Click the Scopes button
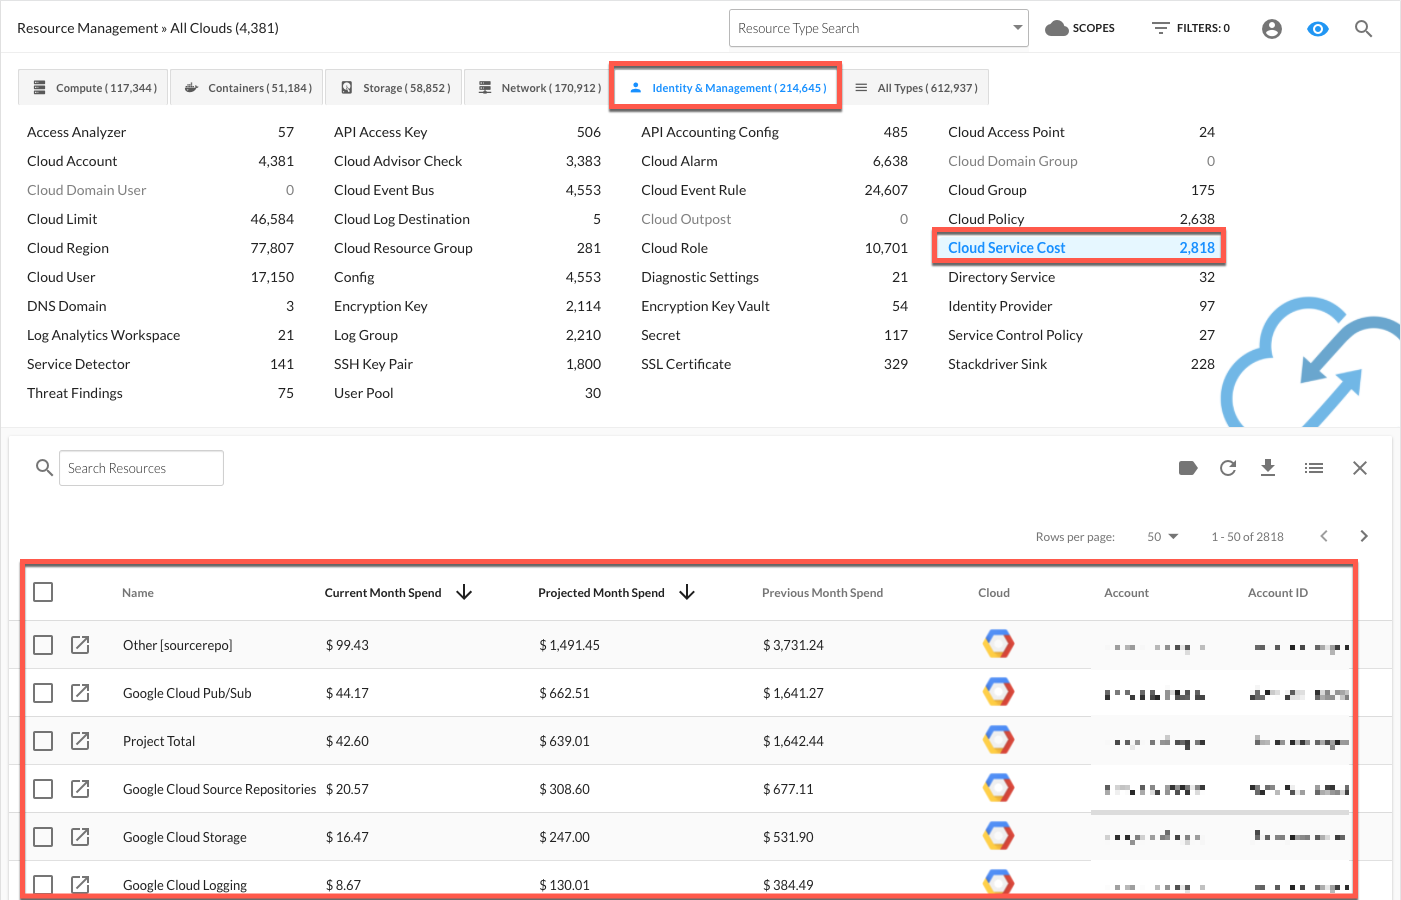 point(1080,28)
